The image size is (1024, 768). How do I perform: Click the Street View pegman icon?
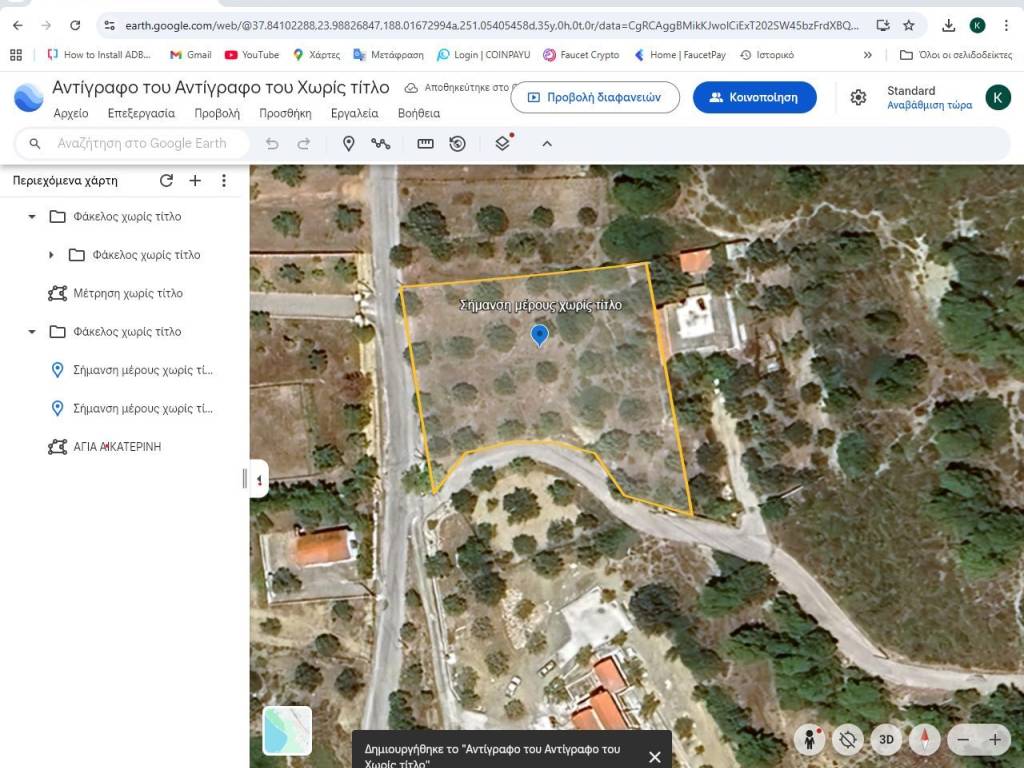point(809,740)
